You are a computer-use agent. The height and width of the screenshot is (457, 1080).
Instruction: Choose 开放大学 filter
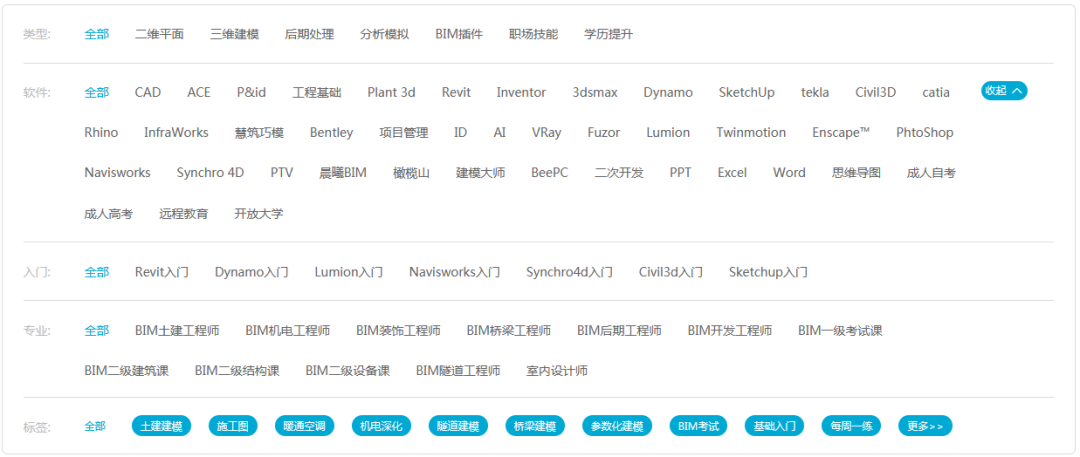(x=259, y=214)
